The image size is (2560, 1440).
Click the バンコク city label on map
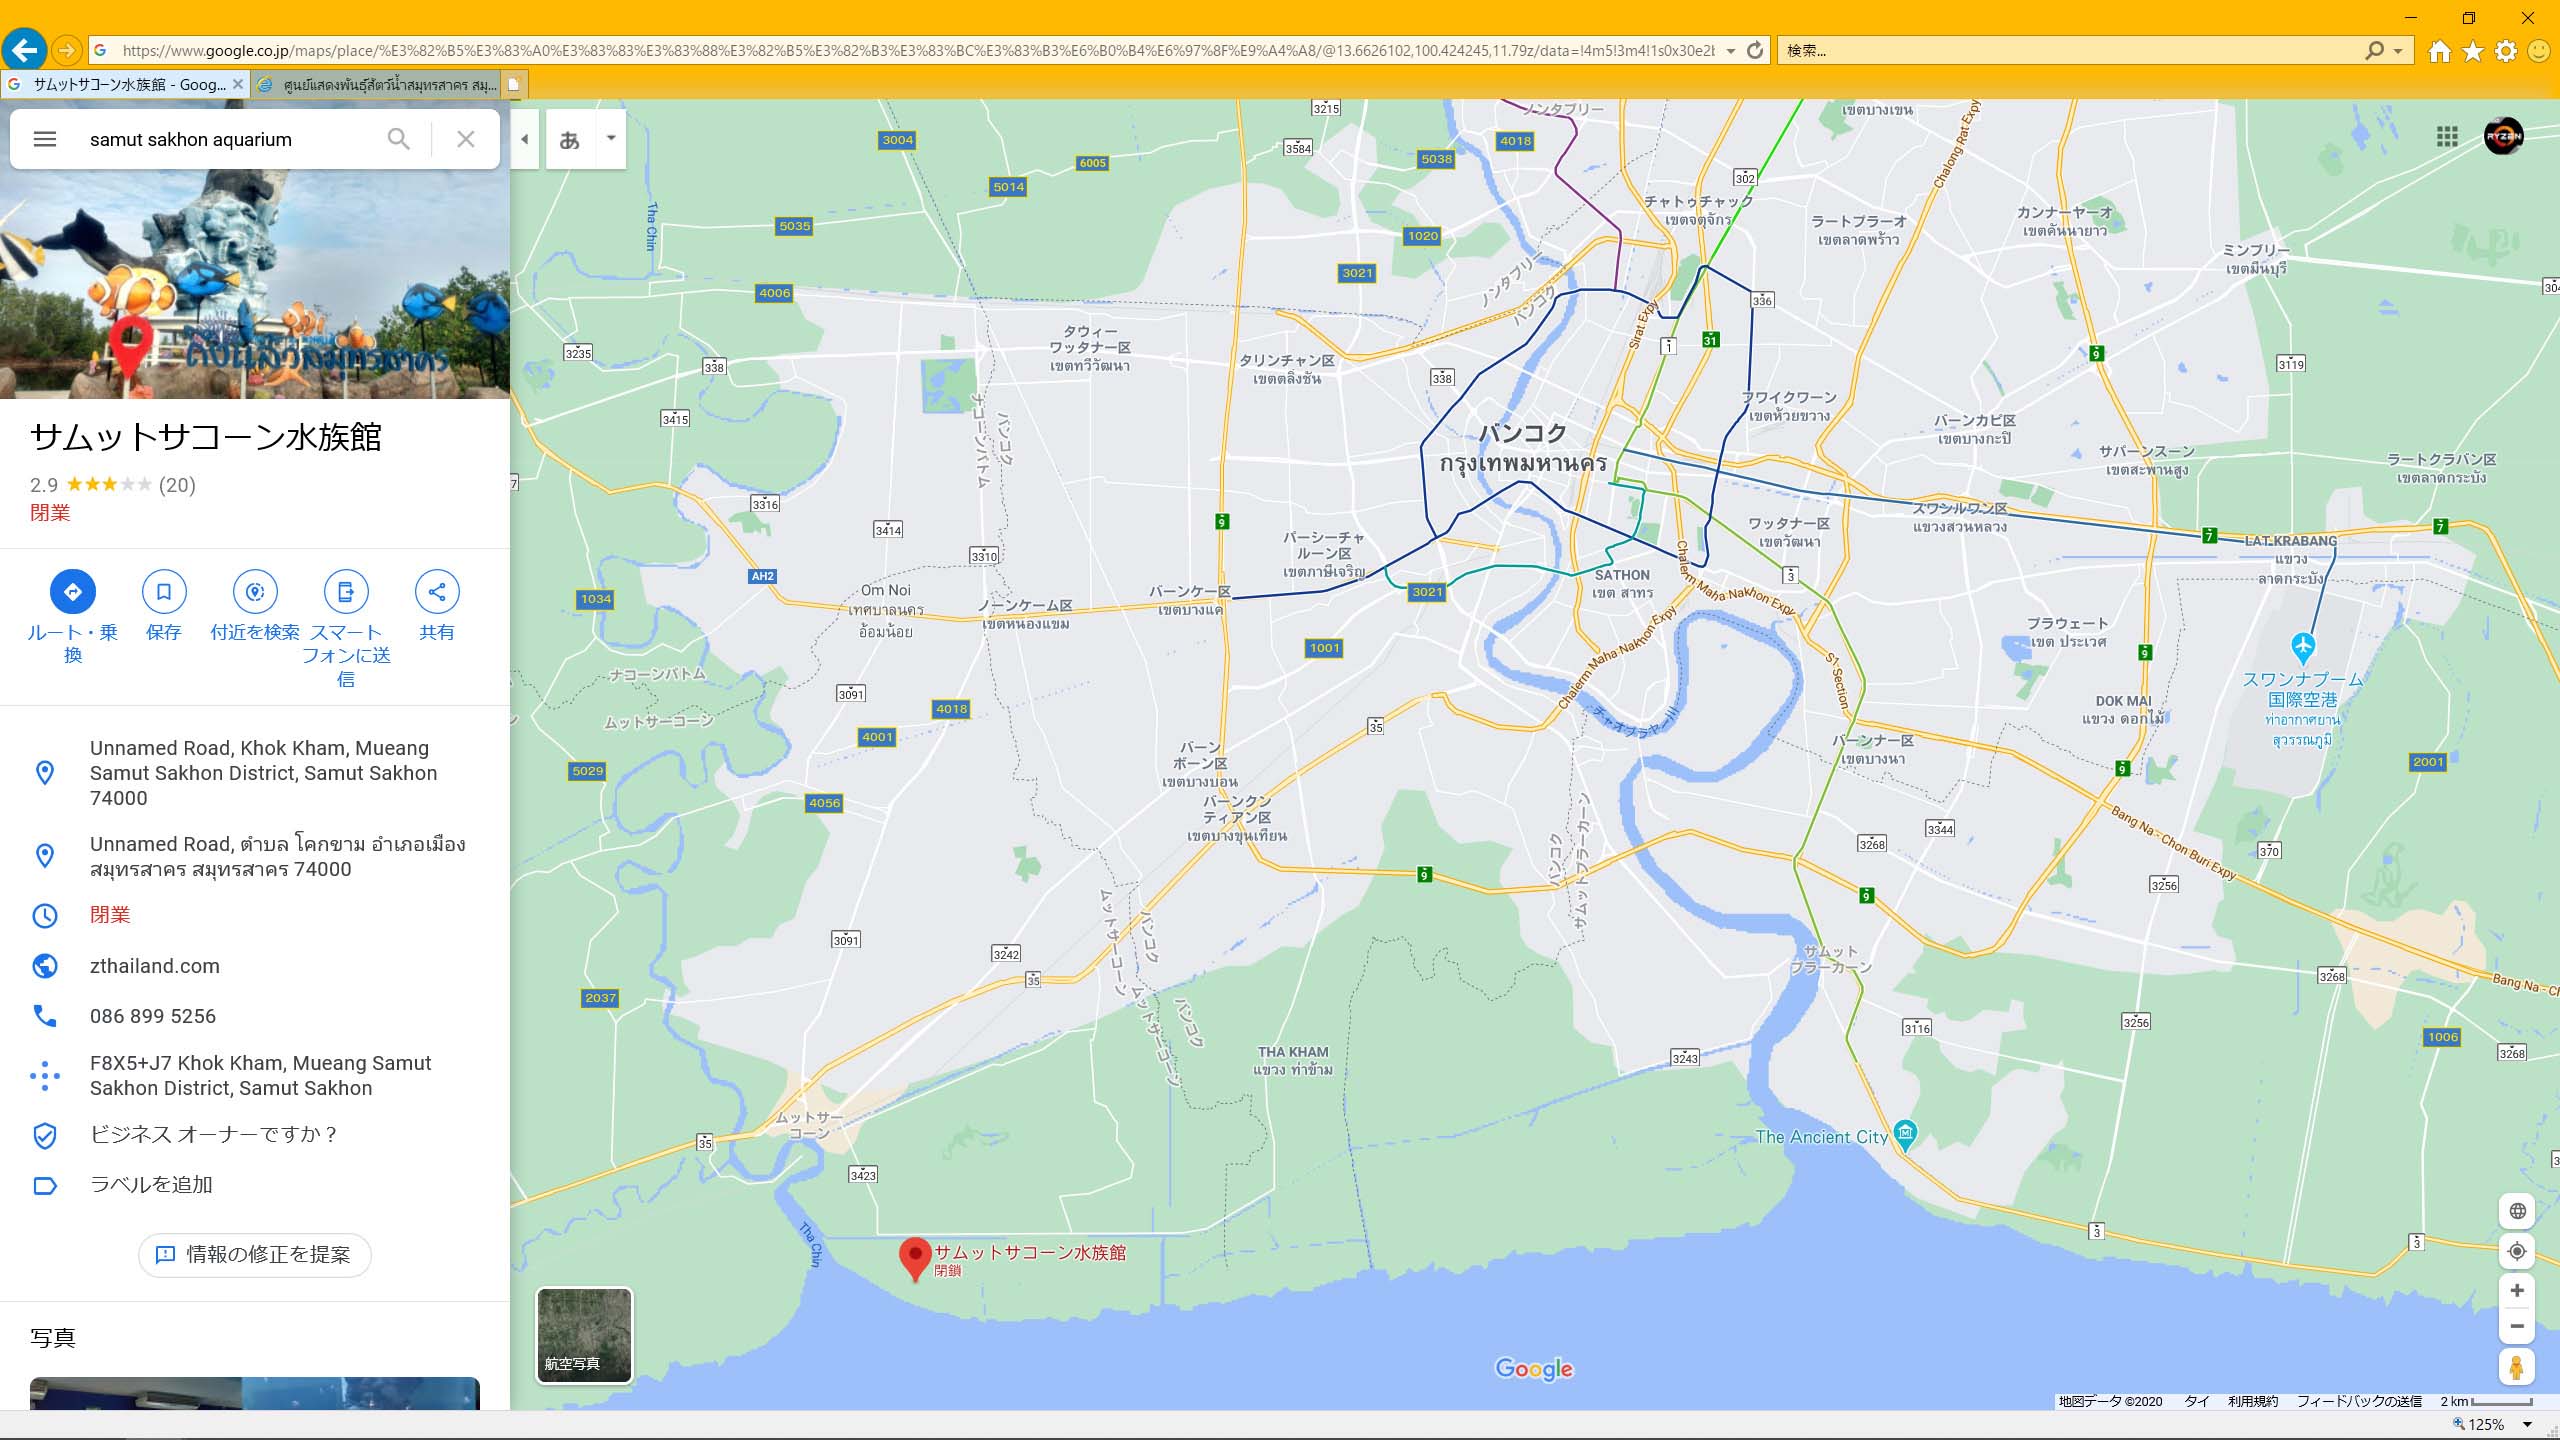[x=1523, y=433]
